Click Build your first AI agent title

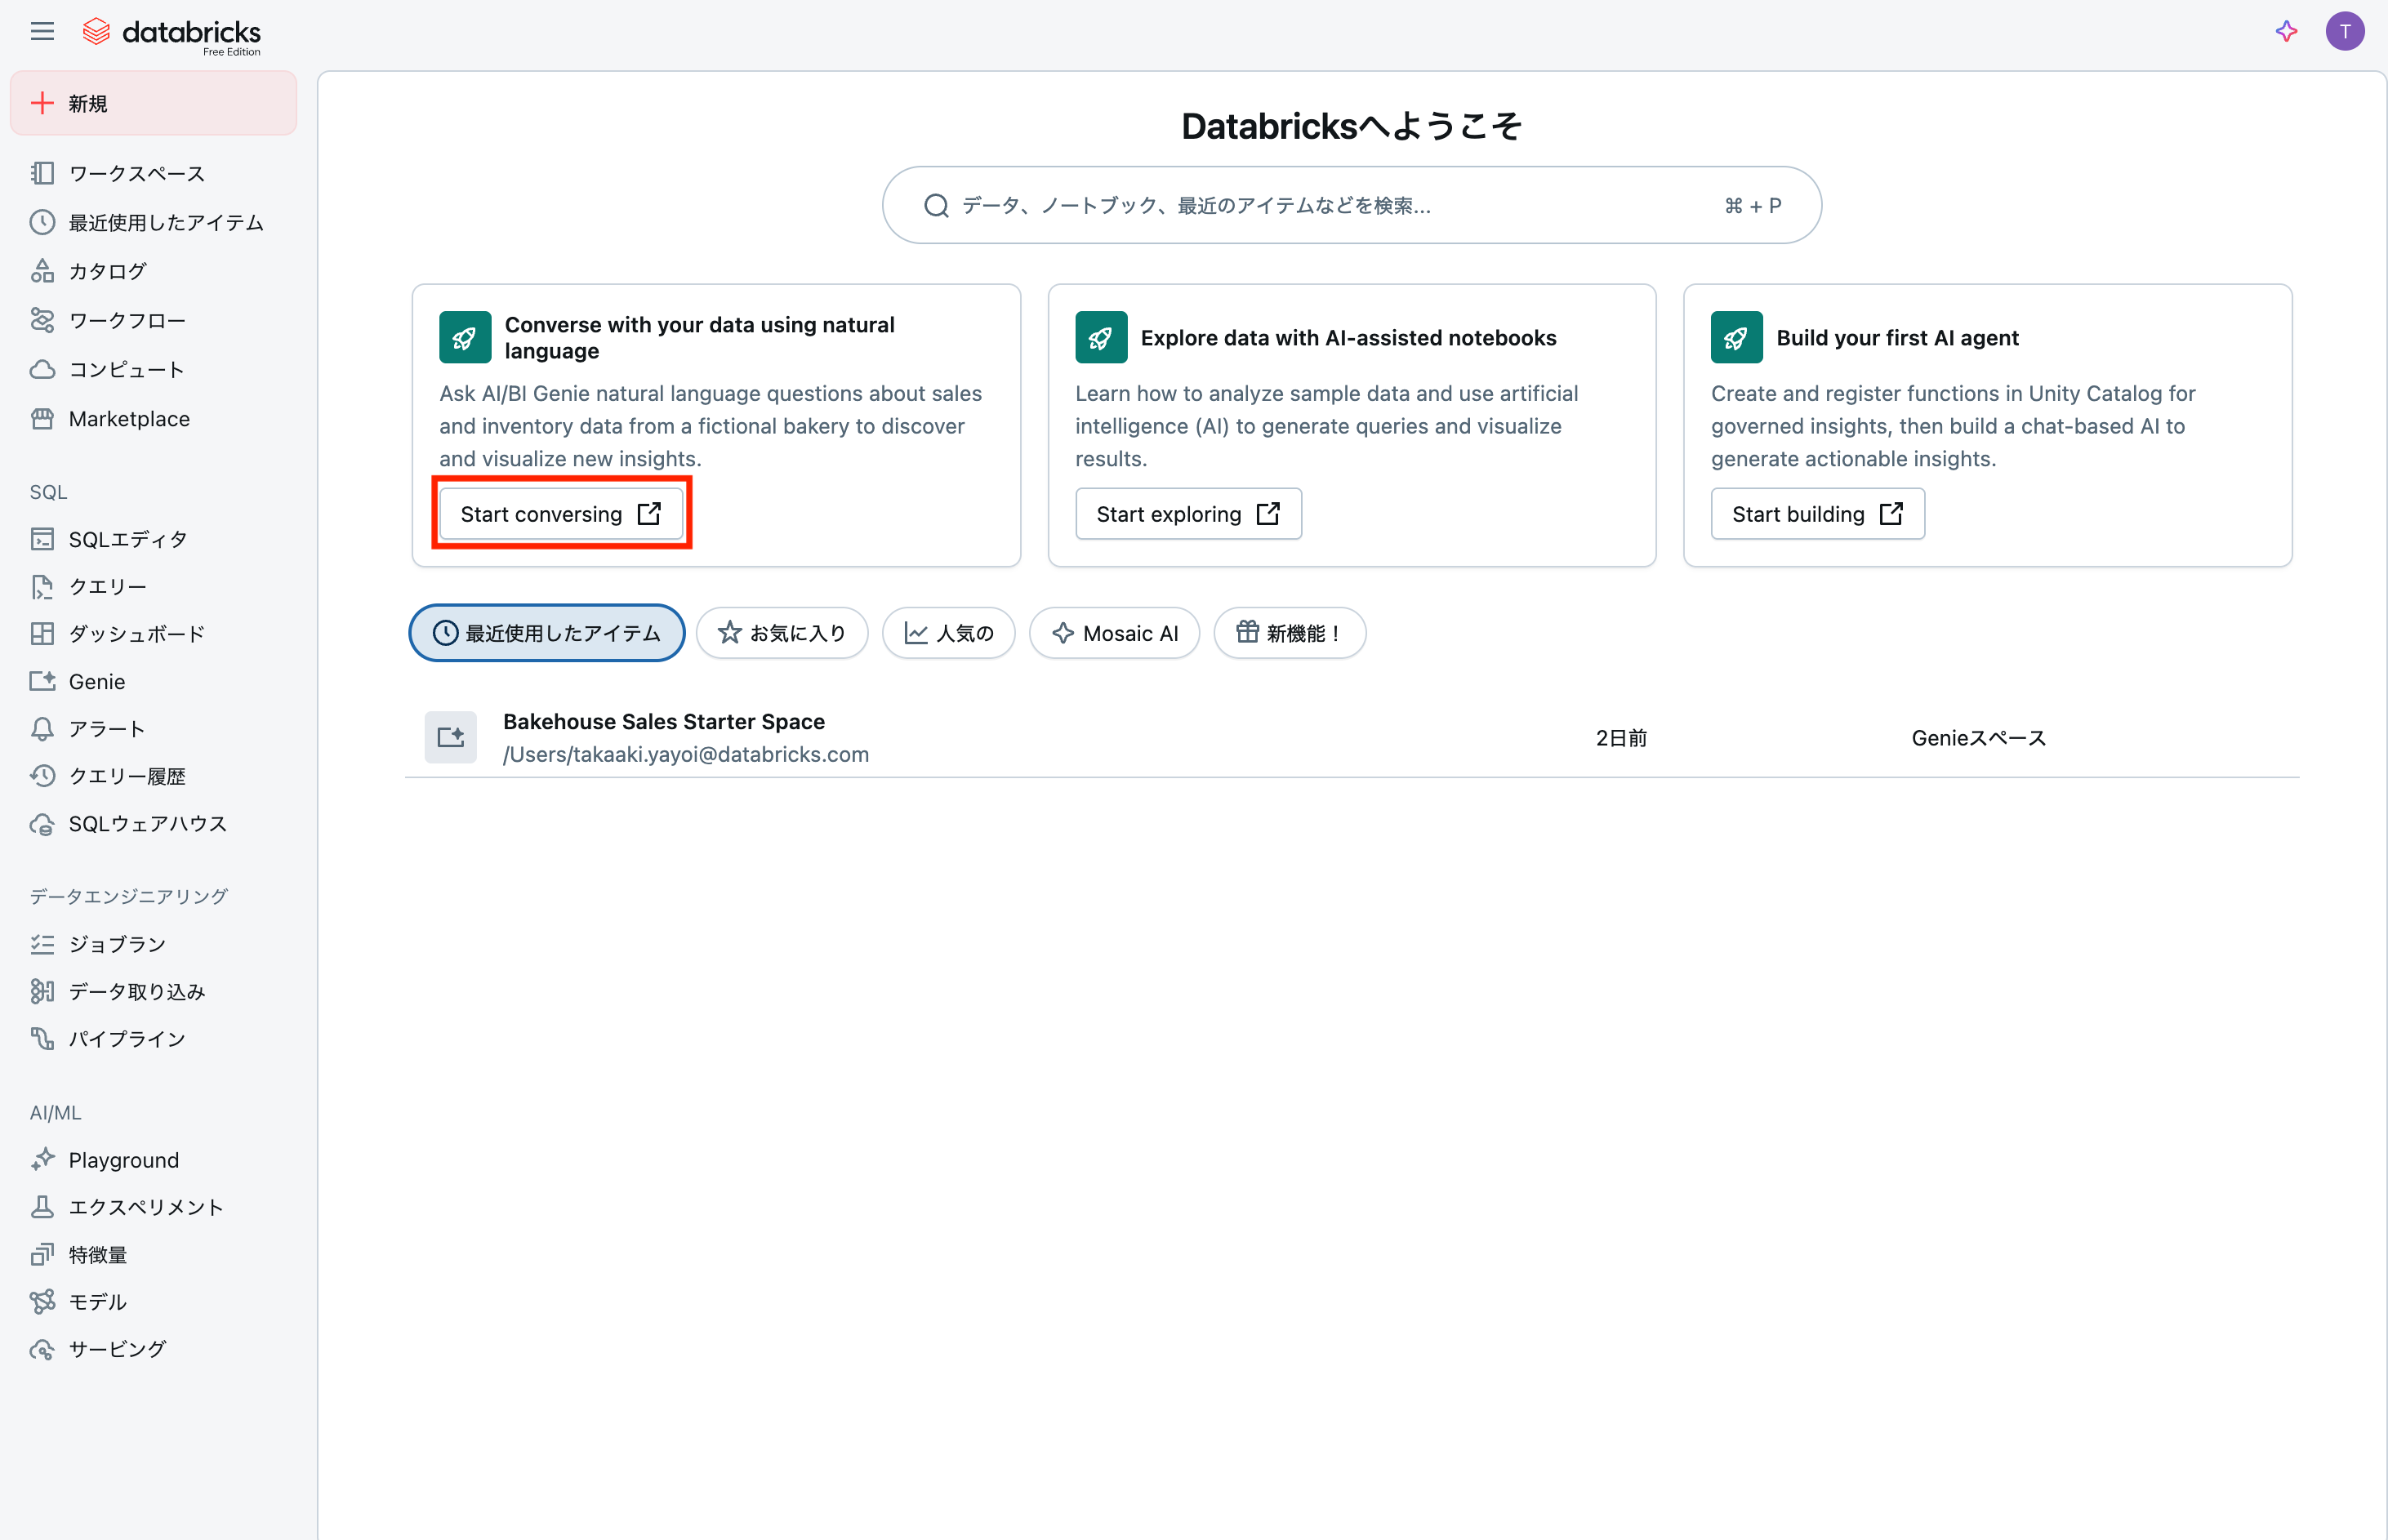pyautogui.click(x=1897, y=338)
